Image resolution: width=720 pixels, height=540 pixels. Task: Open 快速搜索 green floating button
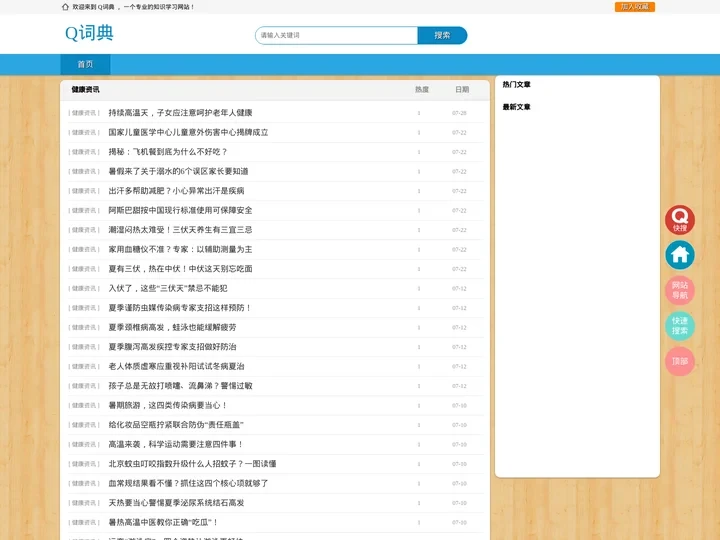(680, 326)
